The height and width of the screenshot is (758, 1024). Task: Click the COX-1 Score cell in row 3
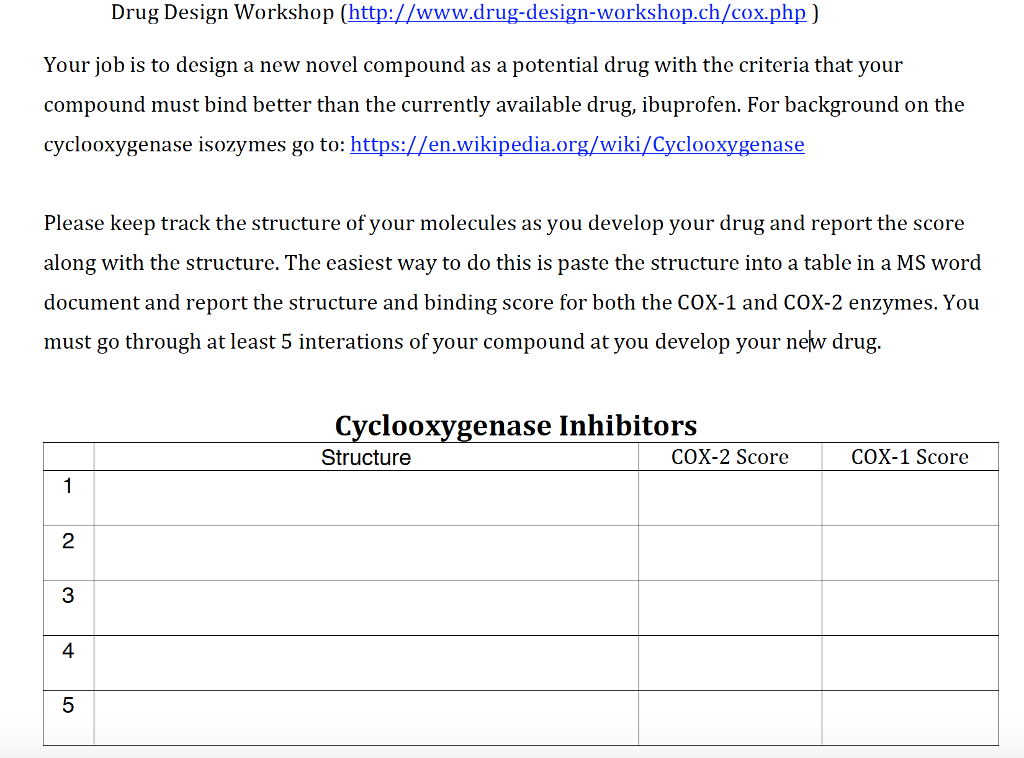(910, 608)
